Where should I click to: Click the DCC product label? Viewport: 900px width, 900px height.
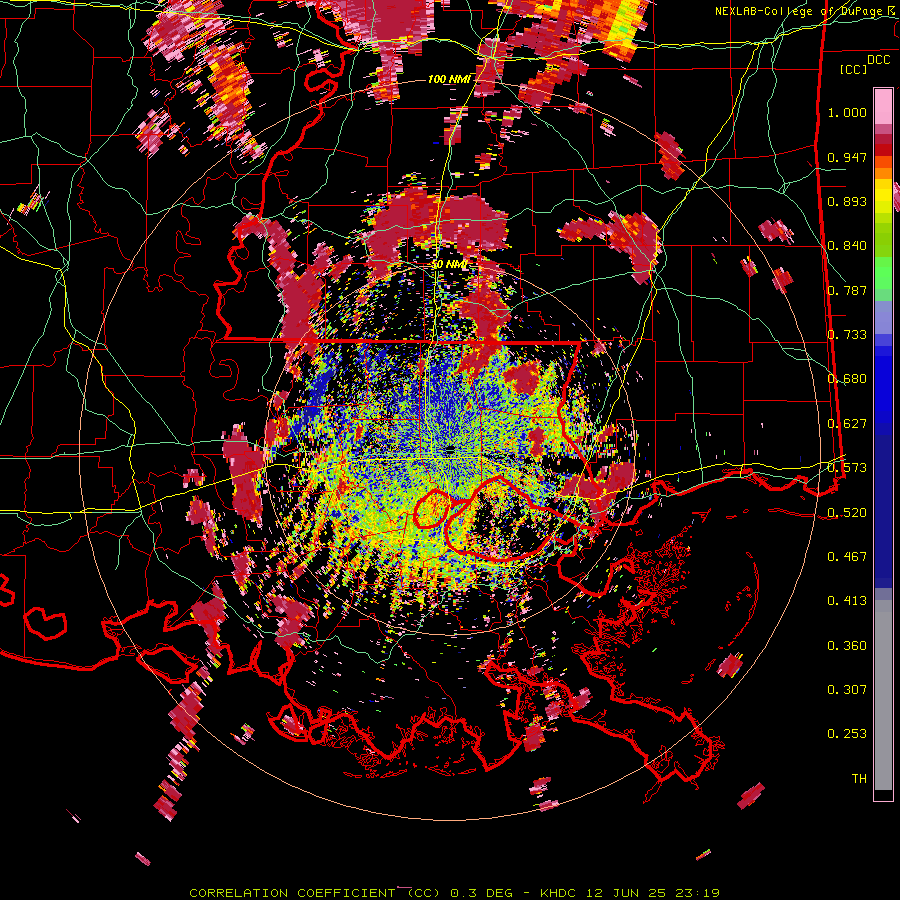pyautogui.click(x=878, y=60)
